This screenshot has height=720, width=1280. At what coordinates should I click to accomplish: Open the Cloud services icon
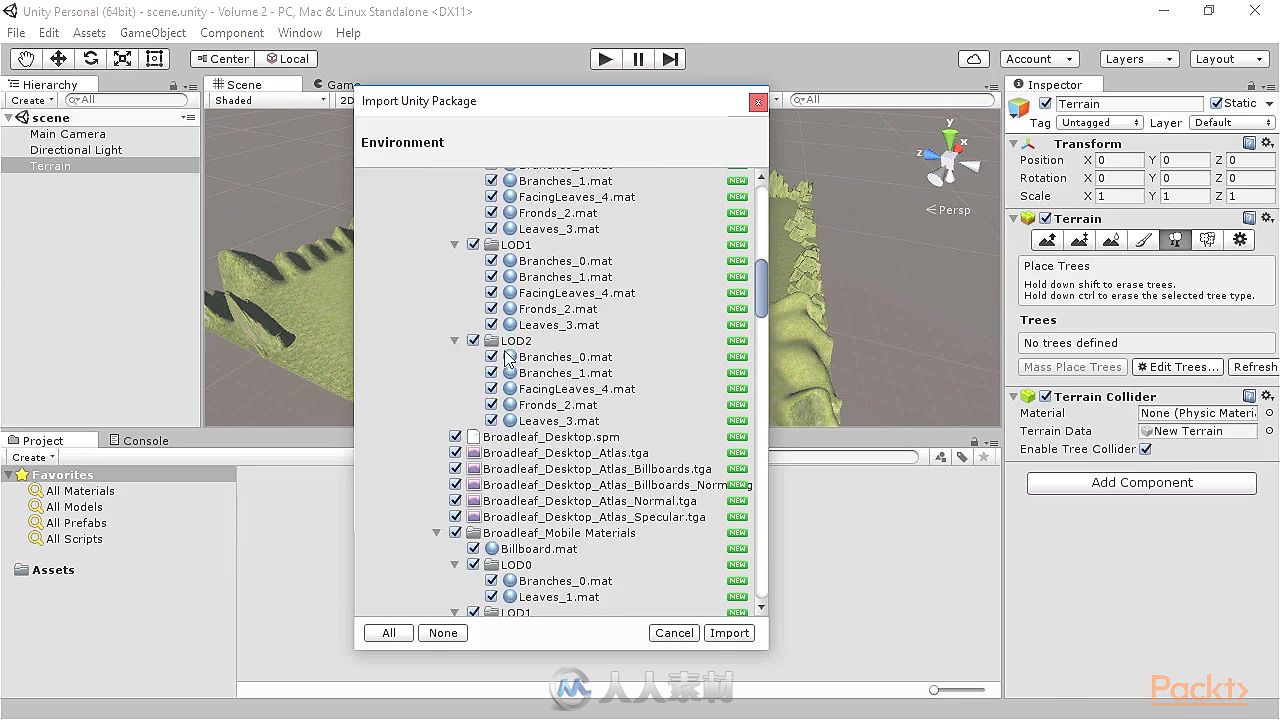point(974,59)
